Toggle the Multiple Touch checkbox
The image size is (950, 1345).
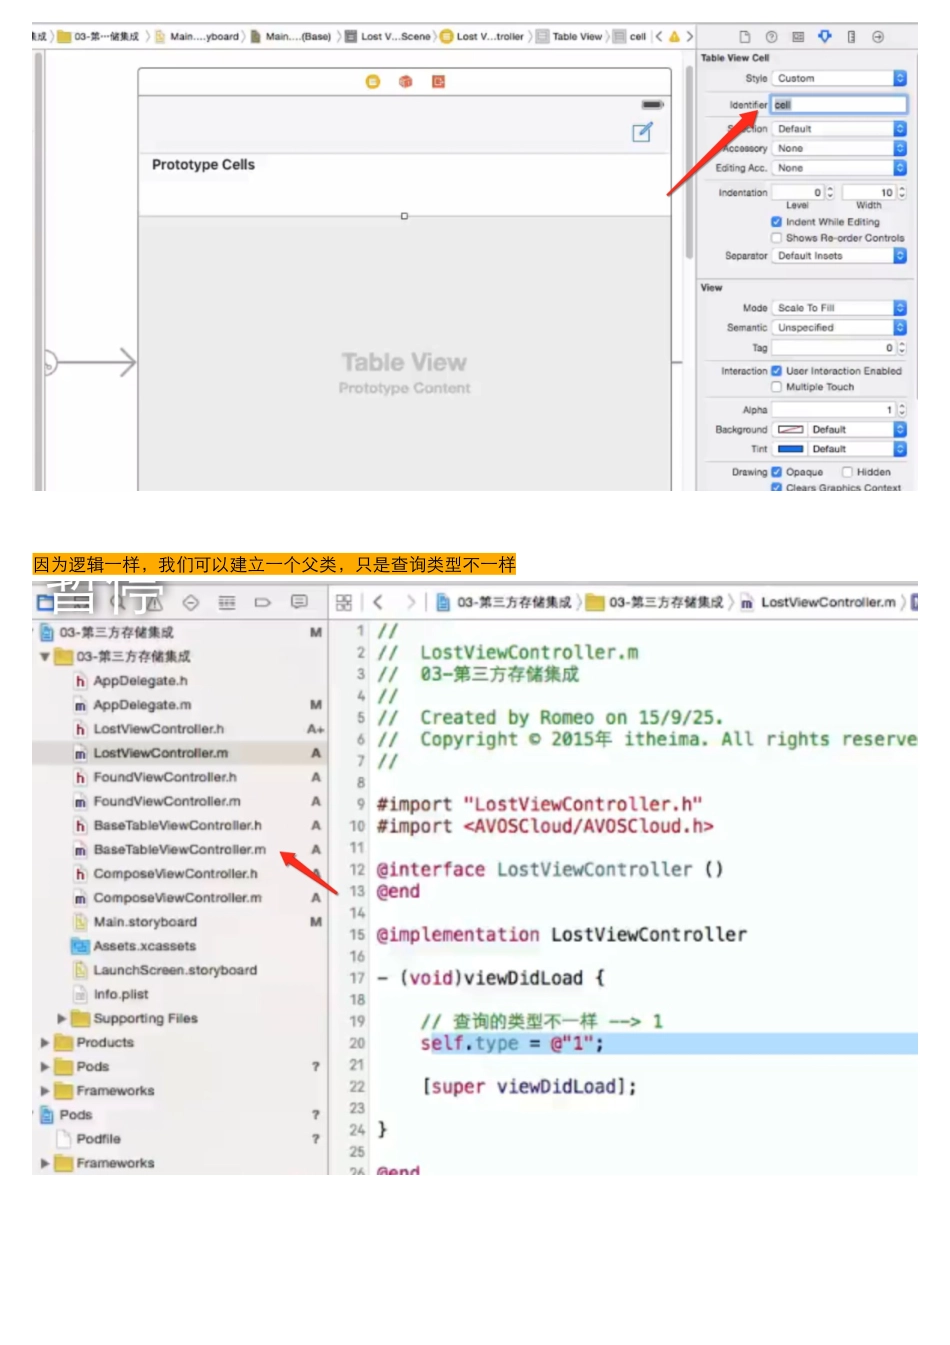coord(776,387)
